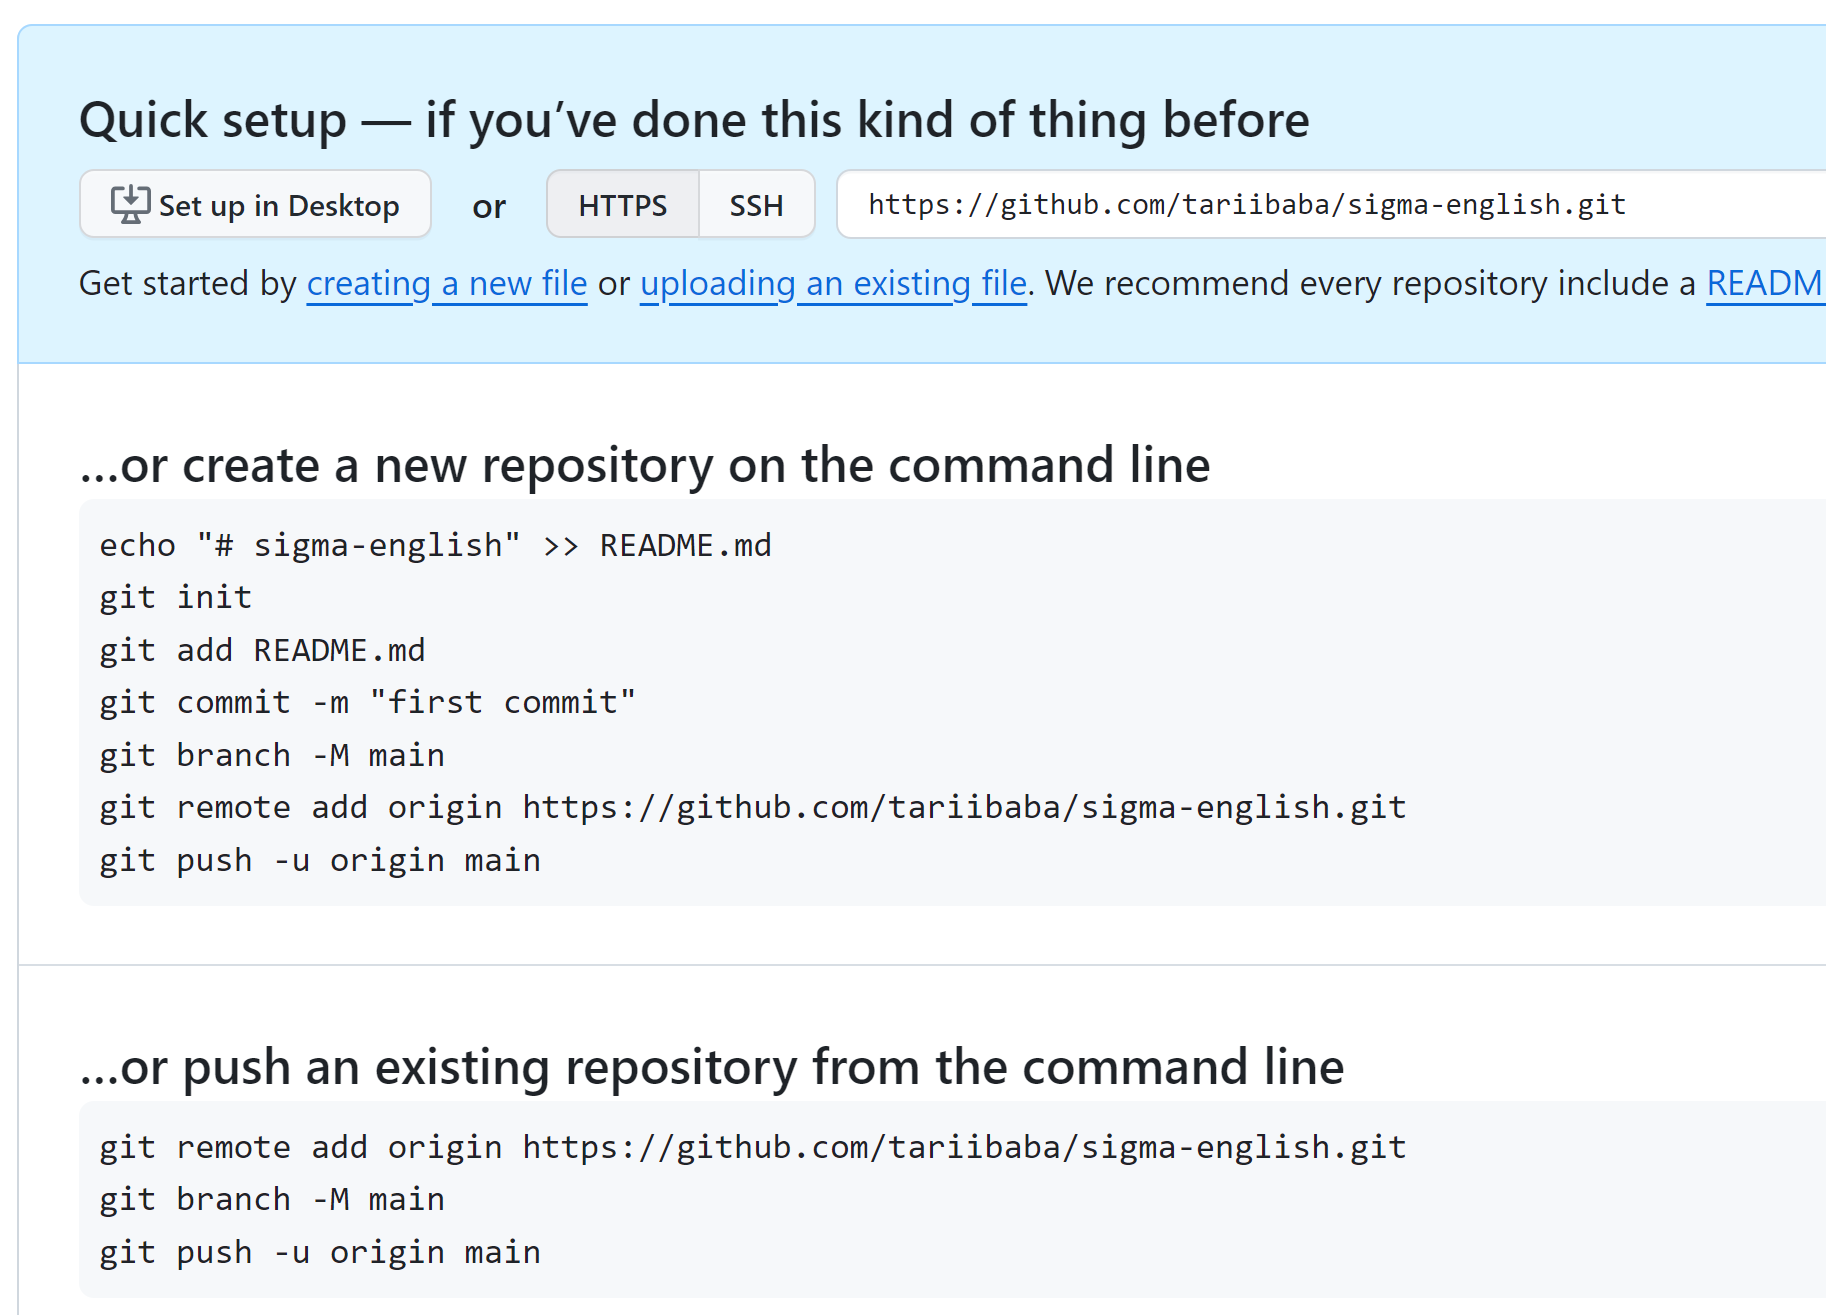Click the echo sigma-english README.md line
Viewport: 1826px width, 1315px height.
point(435,546)
